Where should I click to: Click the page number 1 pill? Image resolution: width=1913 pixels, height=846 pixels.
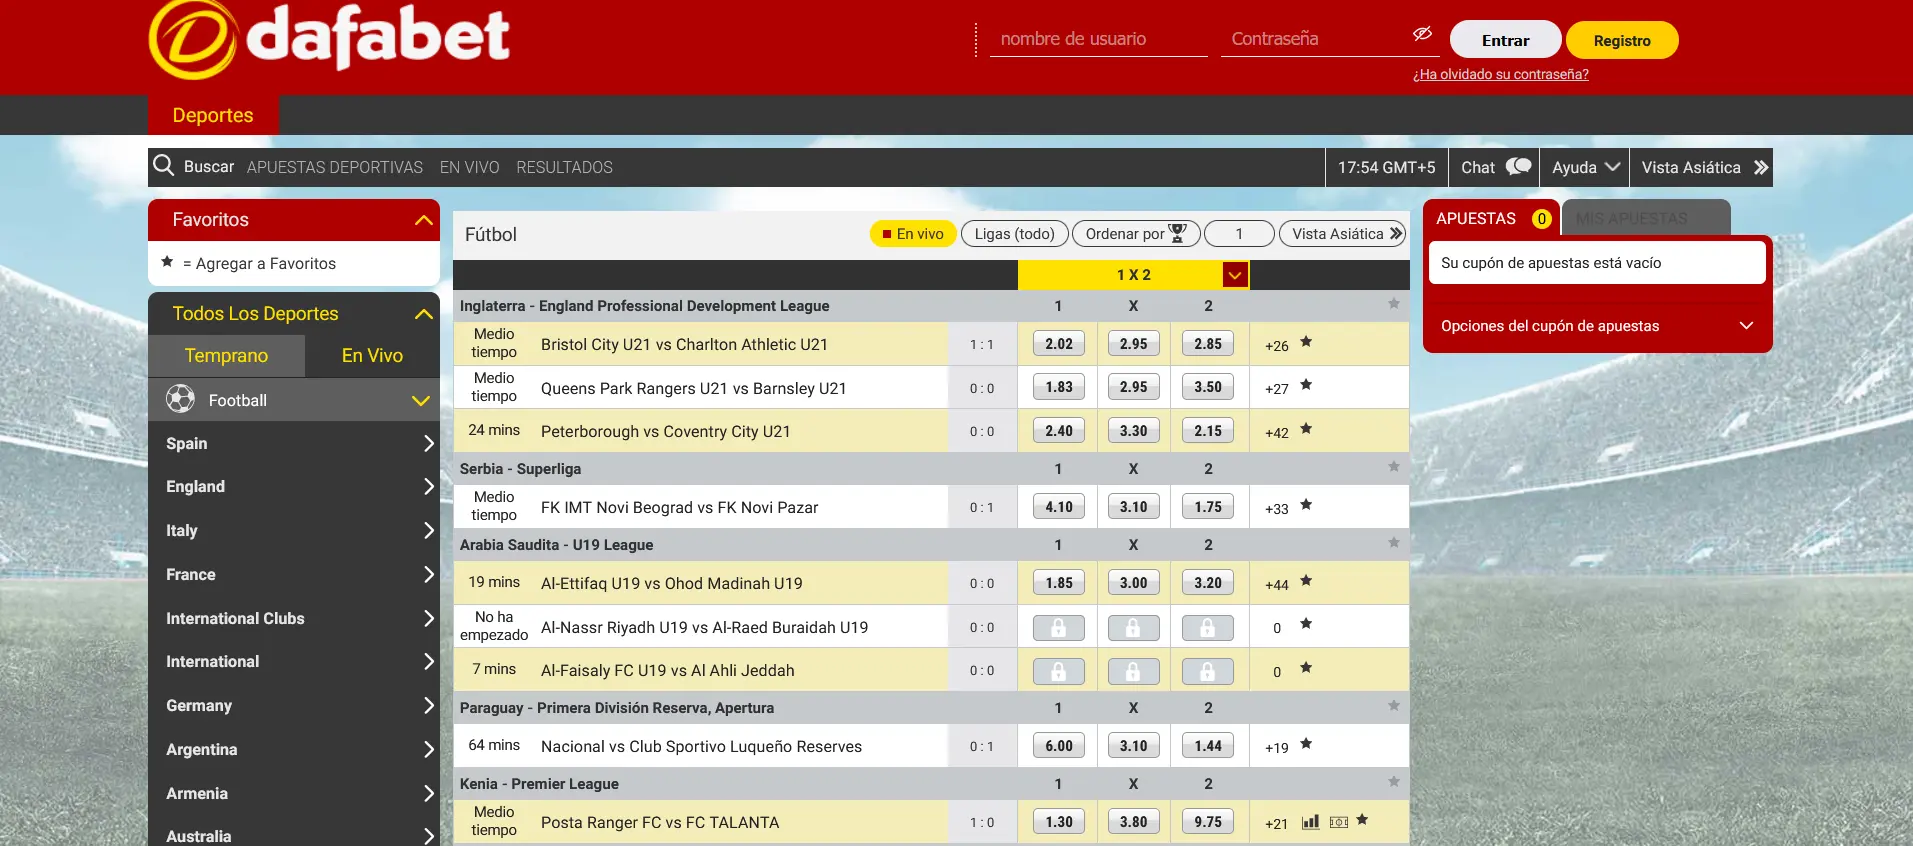click(x=1239, y=234)
